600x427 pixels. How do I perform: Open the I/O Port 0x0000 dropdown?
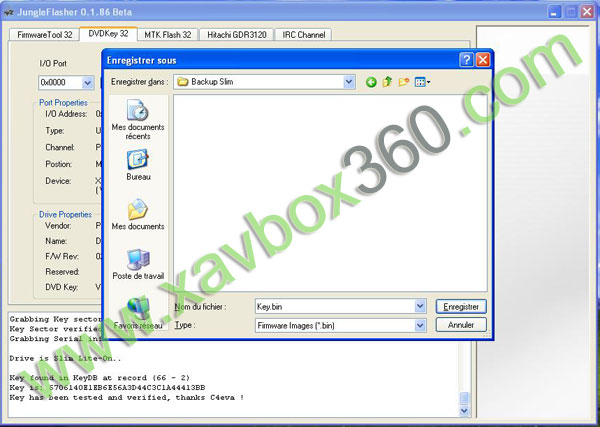click(x=88, y=82)
